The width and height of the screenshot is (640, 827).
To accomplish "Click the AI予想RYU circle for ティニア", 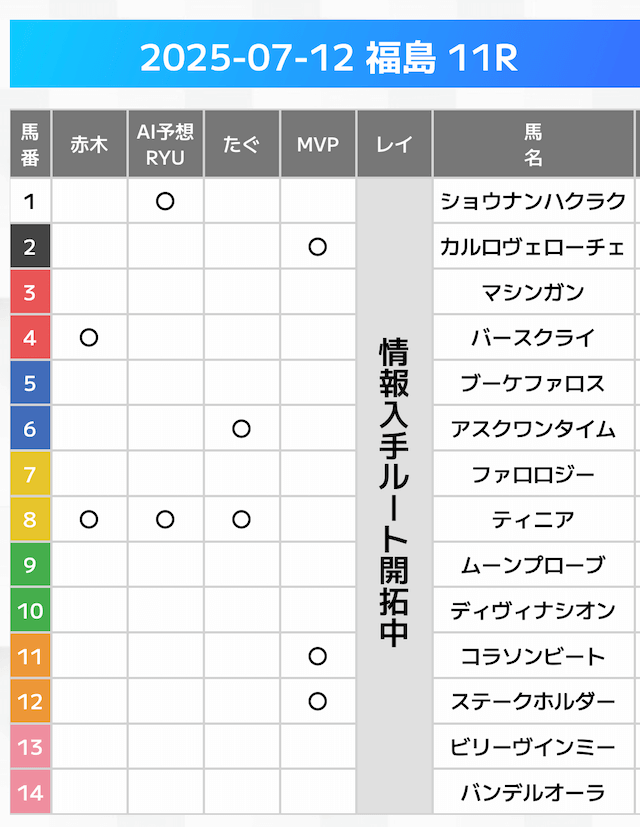I will tap(166, 519).
